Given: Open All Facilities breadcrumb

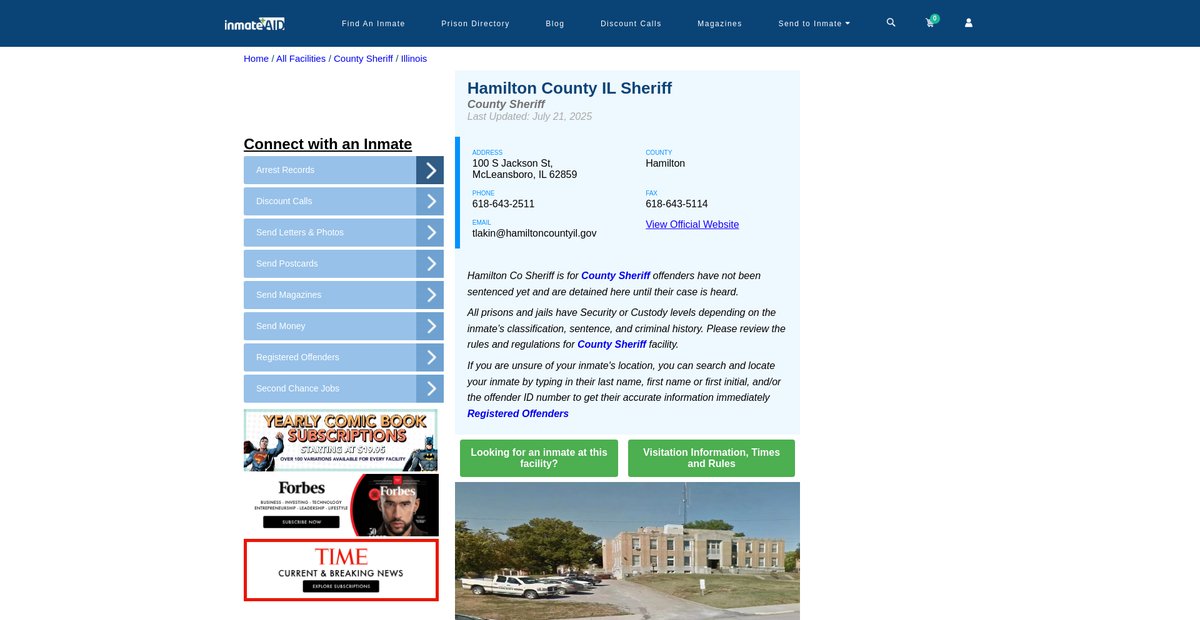Looking at the screenshot, I should click(301, 59).
